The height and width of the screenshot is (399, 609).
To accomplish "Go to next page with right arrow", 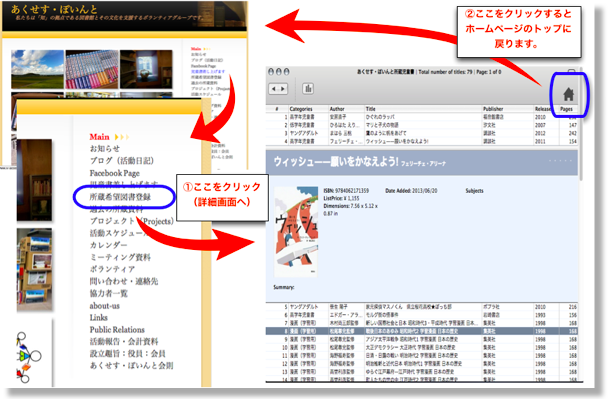I will point(283,89).
